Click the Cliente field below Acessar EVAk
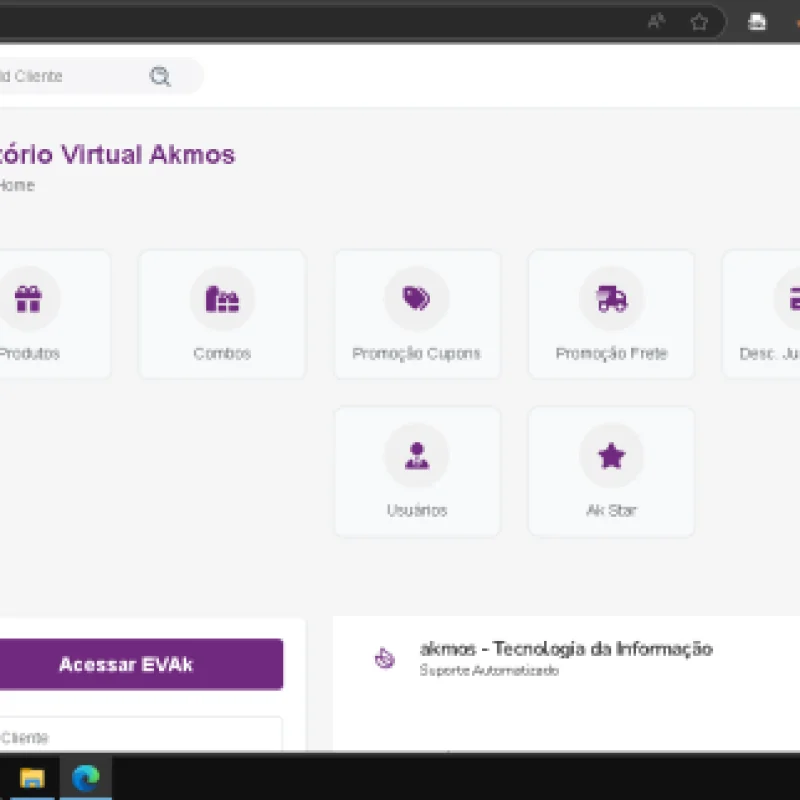This screenshot has height=800, width=800. (x=140, y=737)
